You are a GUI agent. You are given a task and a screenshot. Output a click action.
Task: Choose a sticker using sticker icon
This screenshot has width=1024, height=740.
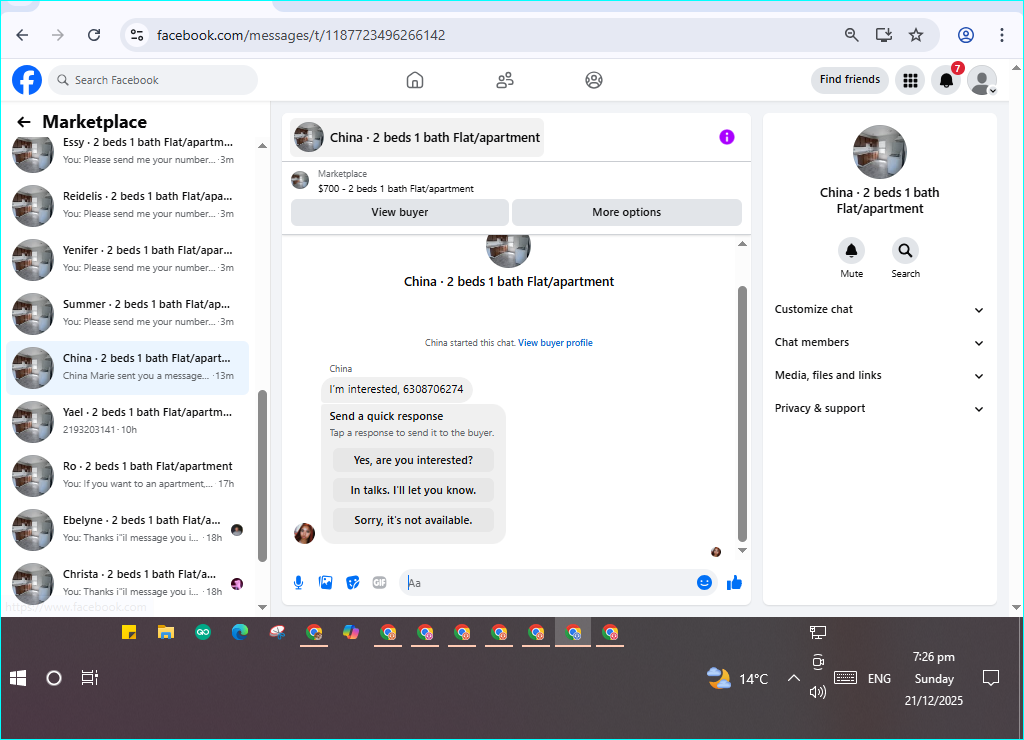(x=353, y=583)
